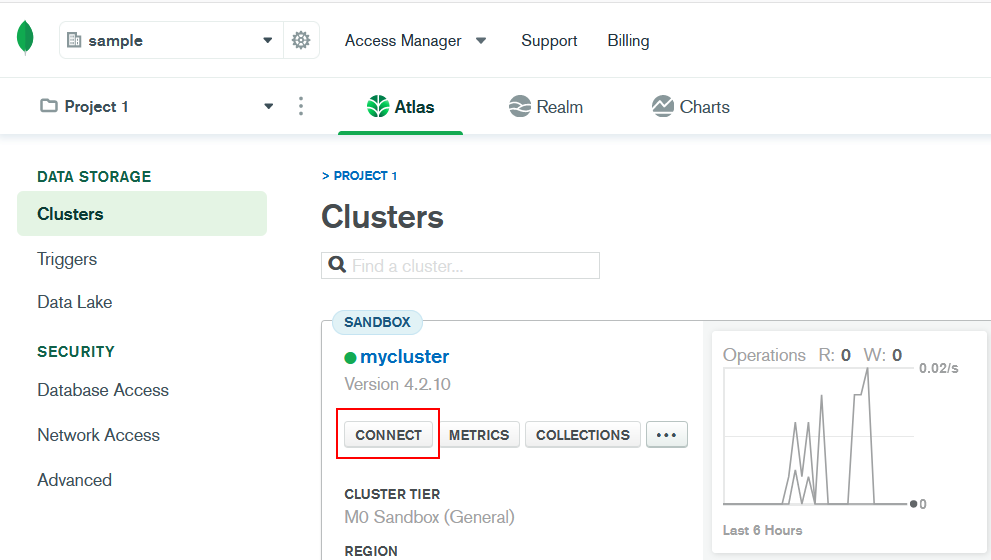Open the mycluster link
The height and width of the screenshot is (560, 991).
(404, 356)
